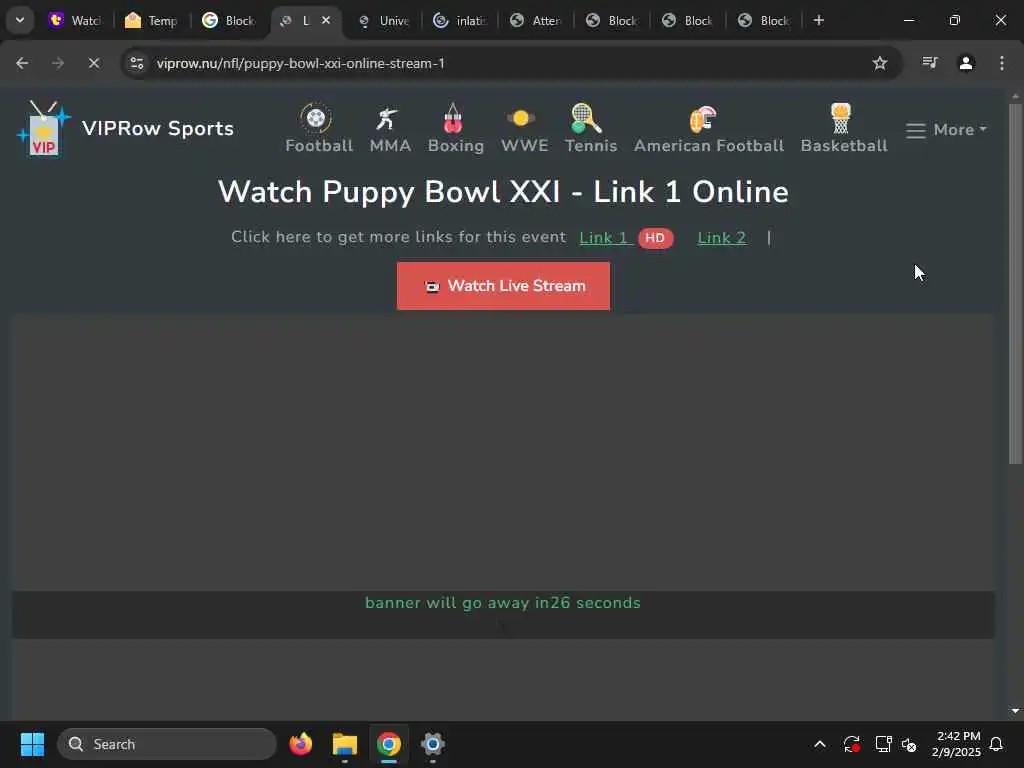This screenshot has width=1024, height=768.
Task: Open the American Football category icon
Action: (703, 120)
